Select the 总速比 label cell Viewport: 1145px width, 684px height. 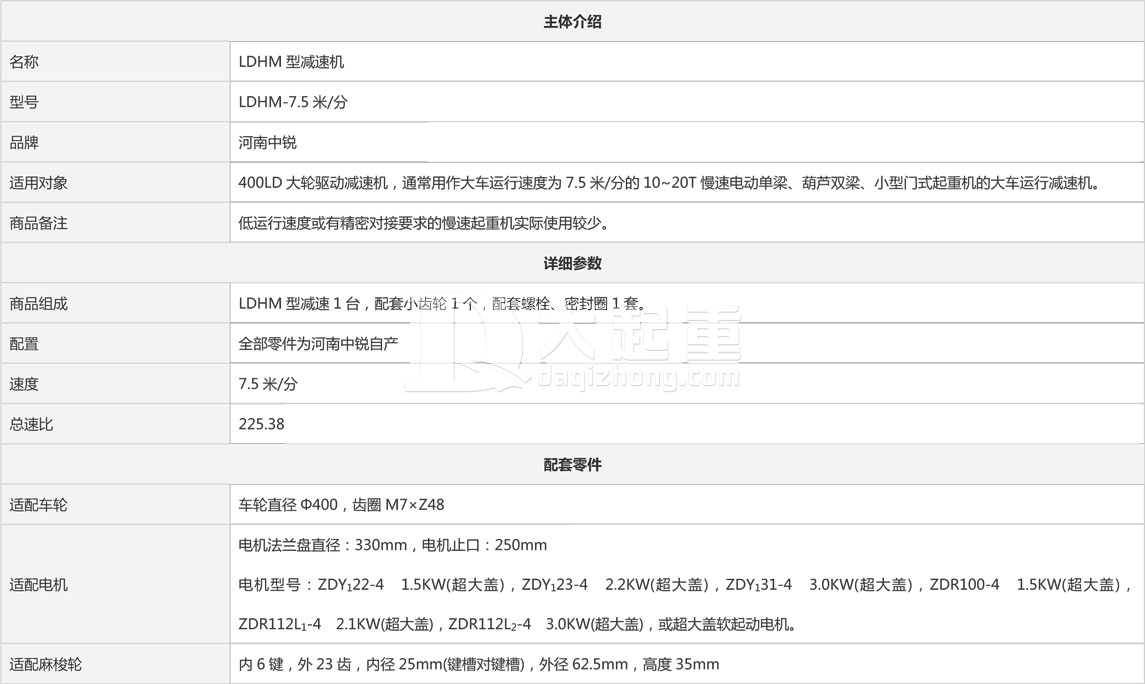coord(115,424)
